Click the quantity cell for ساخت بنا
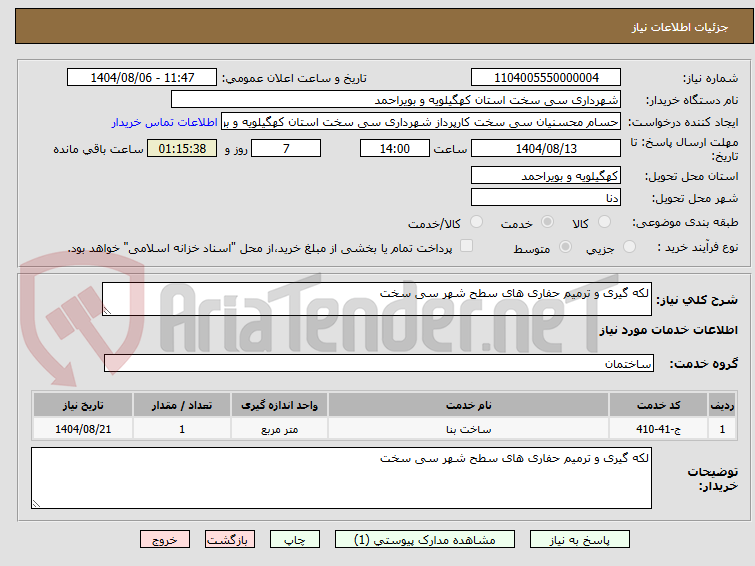 tap(182, 429)
